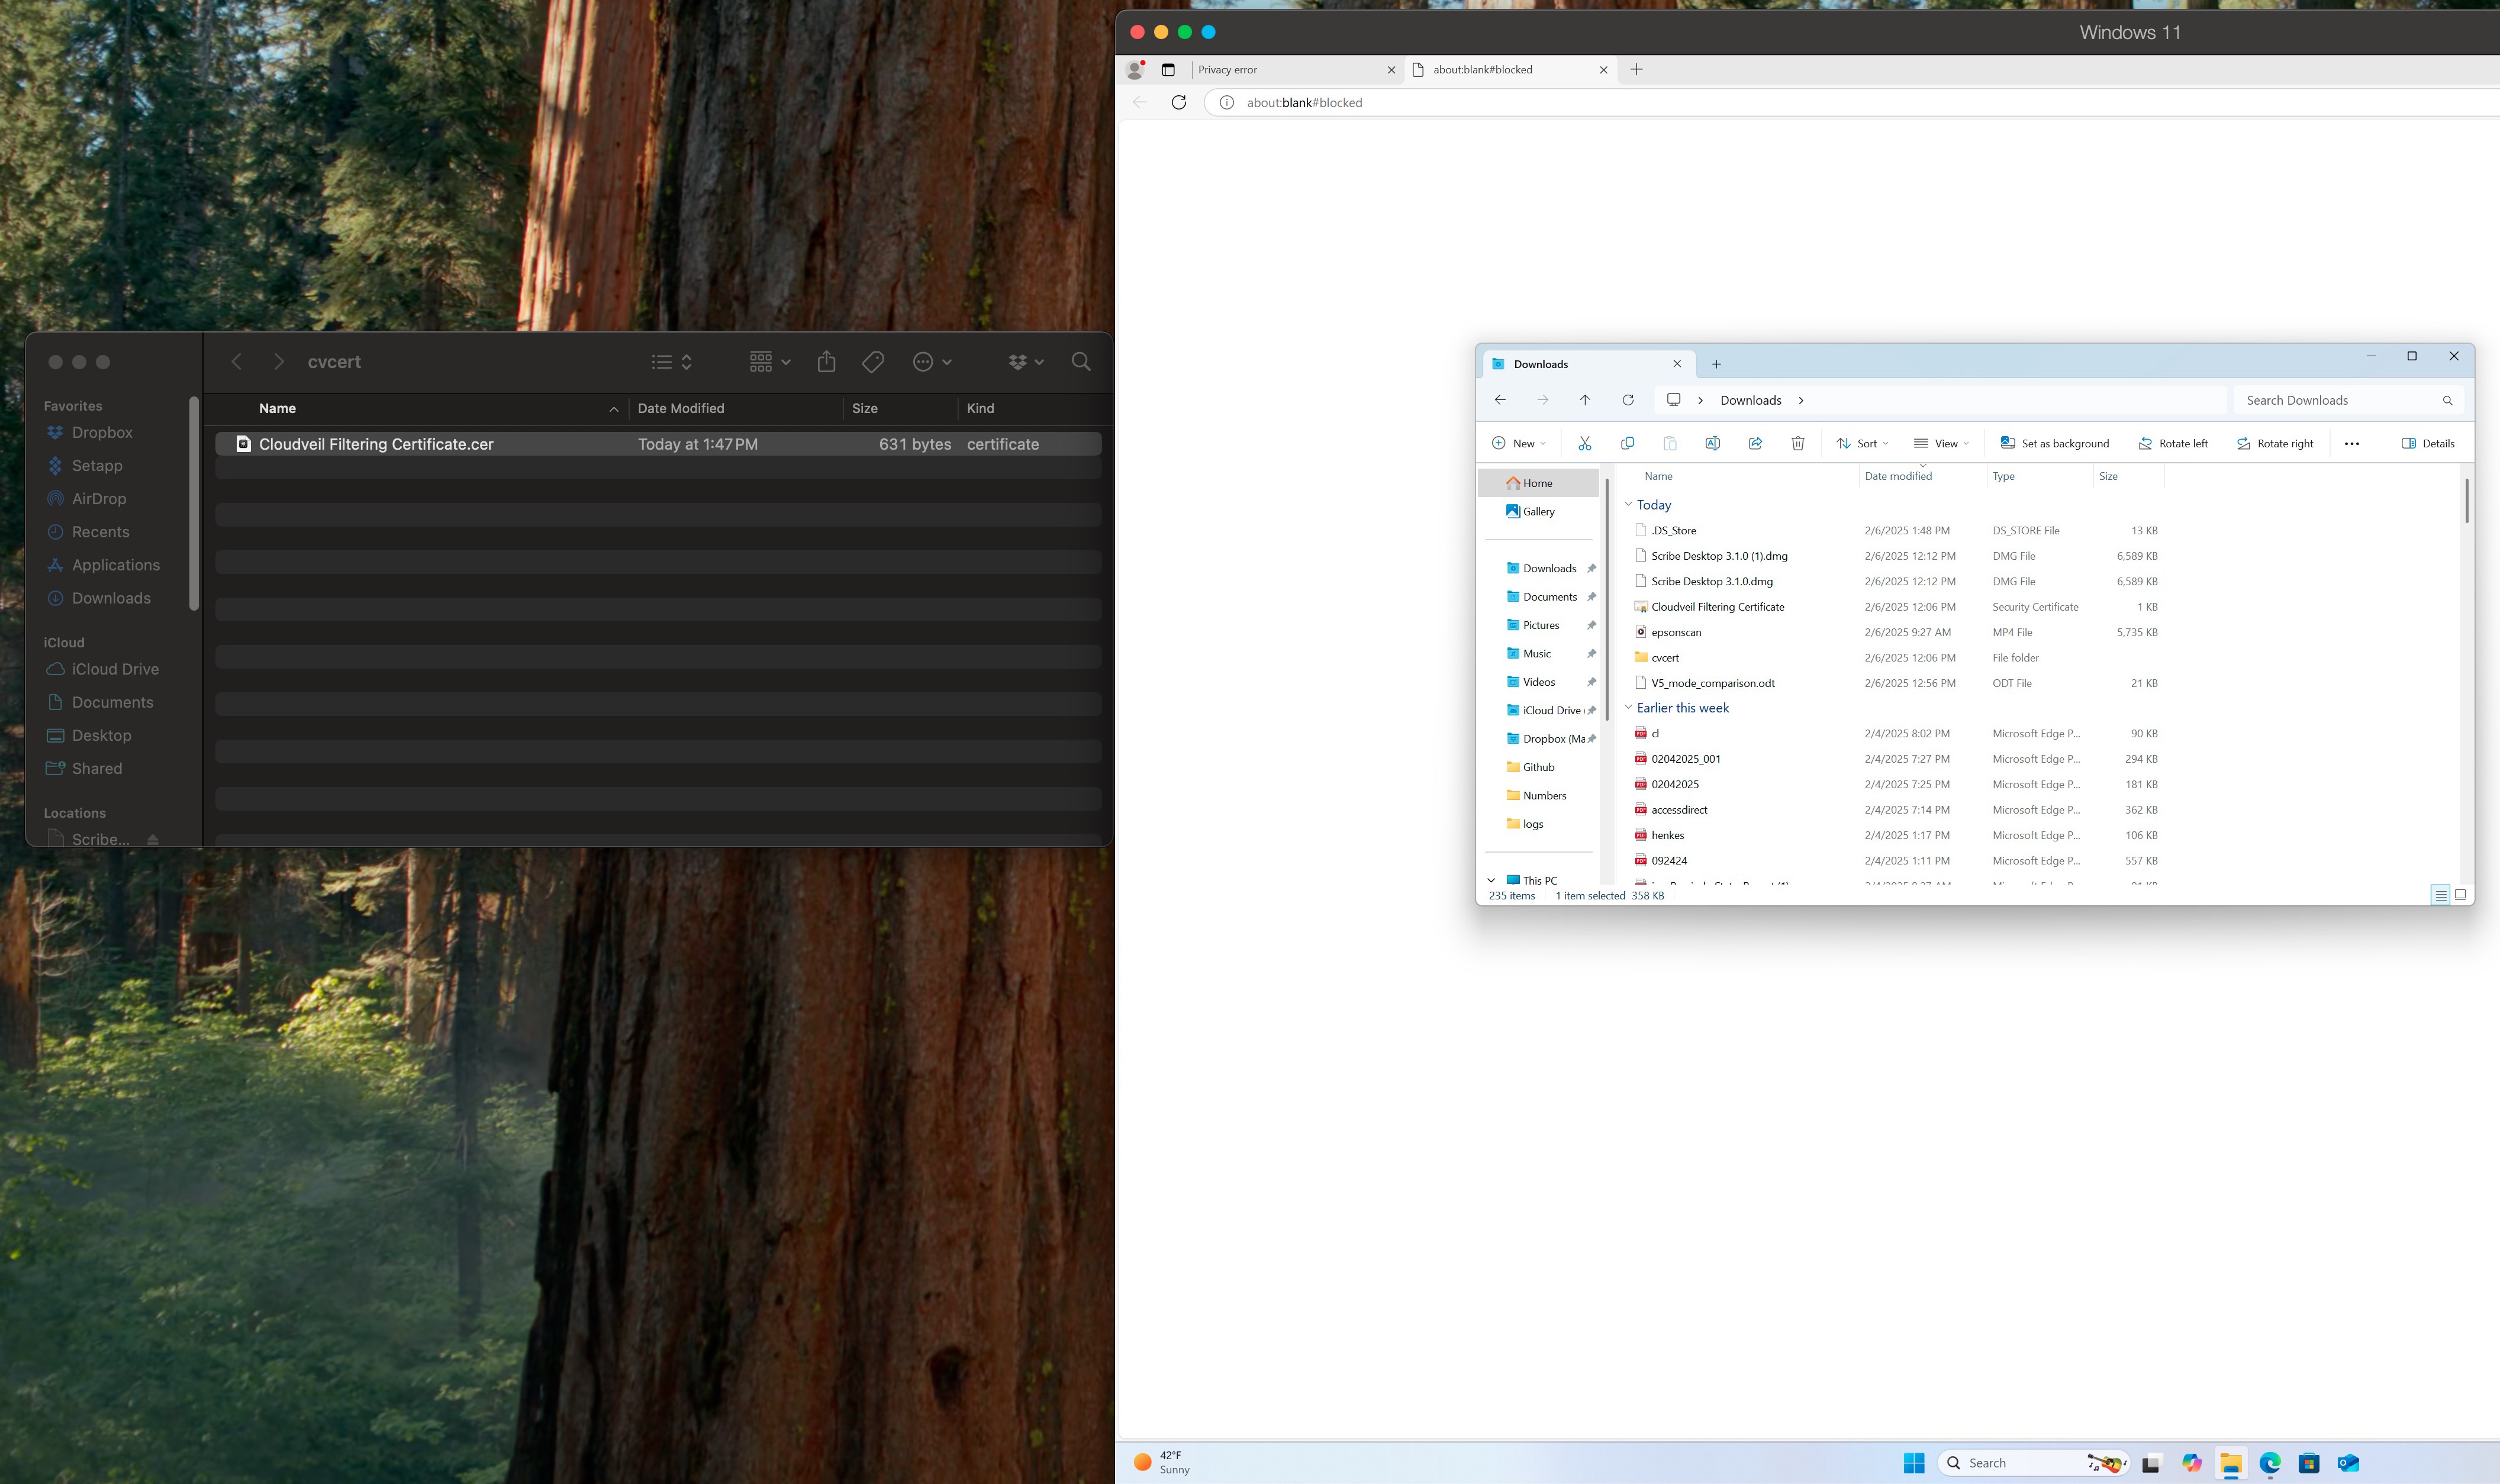
Task: Open See more ellipsis in Explorer toolbar
Action: click(2352, 443)
